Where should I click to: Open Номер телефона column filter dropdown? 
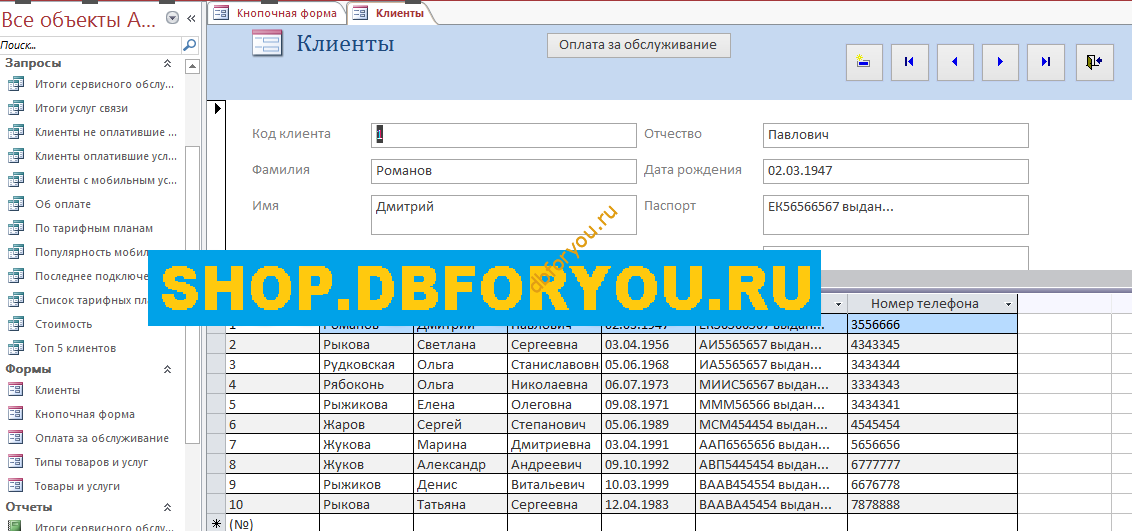(x=1009, y=304)
